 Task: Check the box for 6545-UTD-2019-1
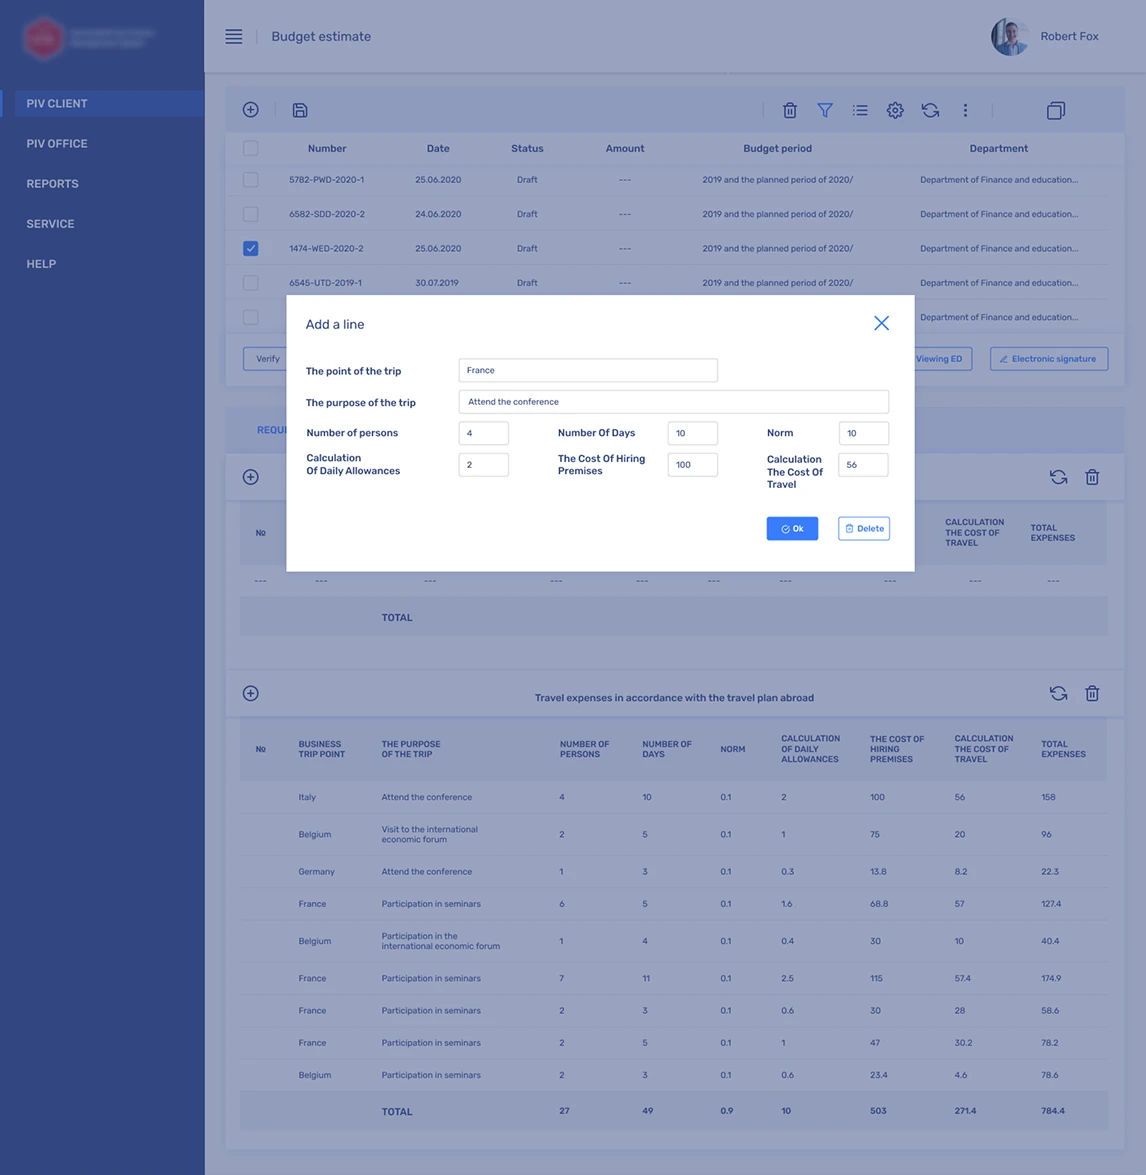[251, 283]
